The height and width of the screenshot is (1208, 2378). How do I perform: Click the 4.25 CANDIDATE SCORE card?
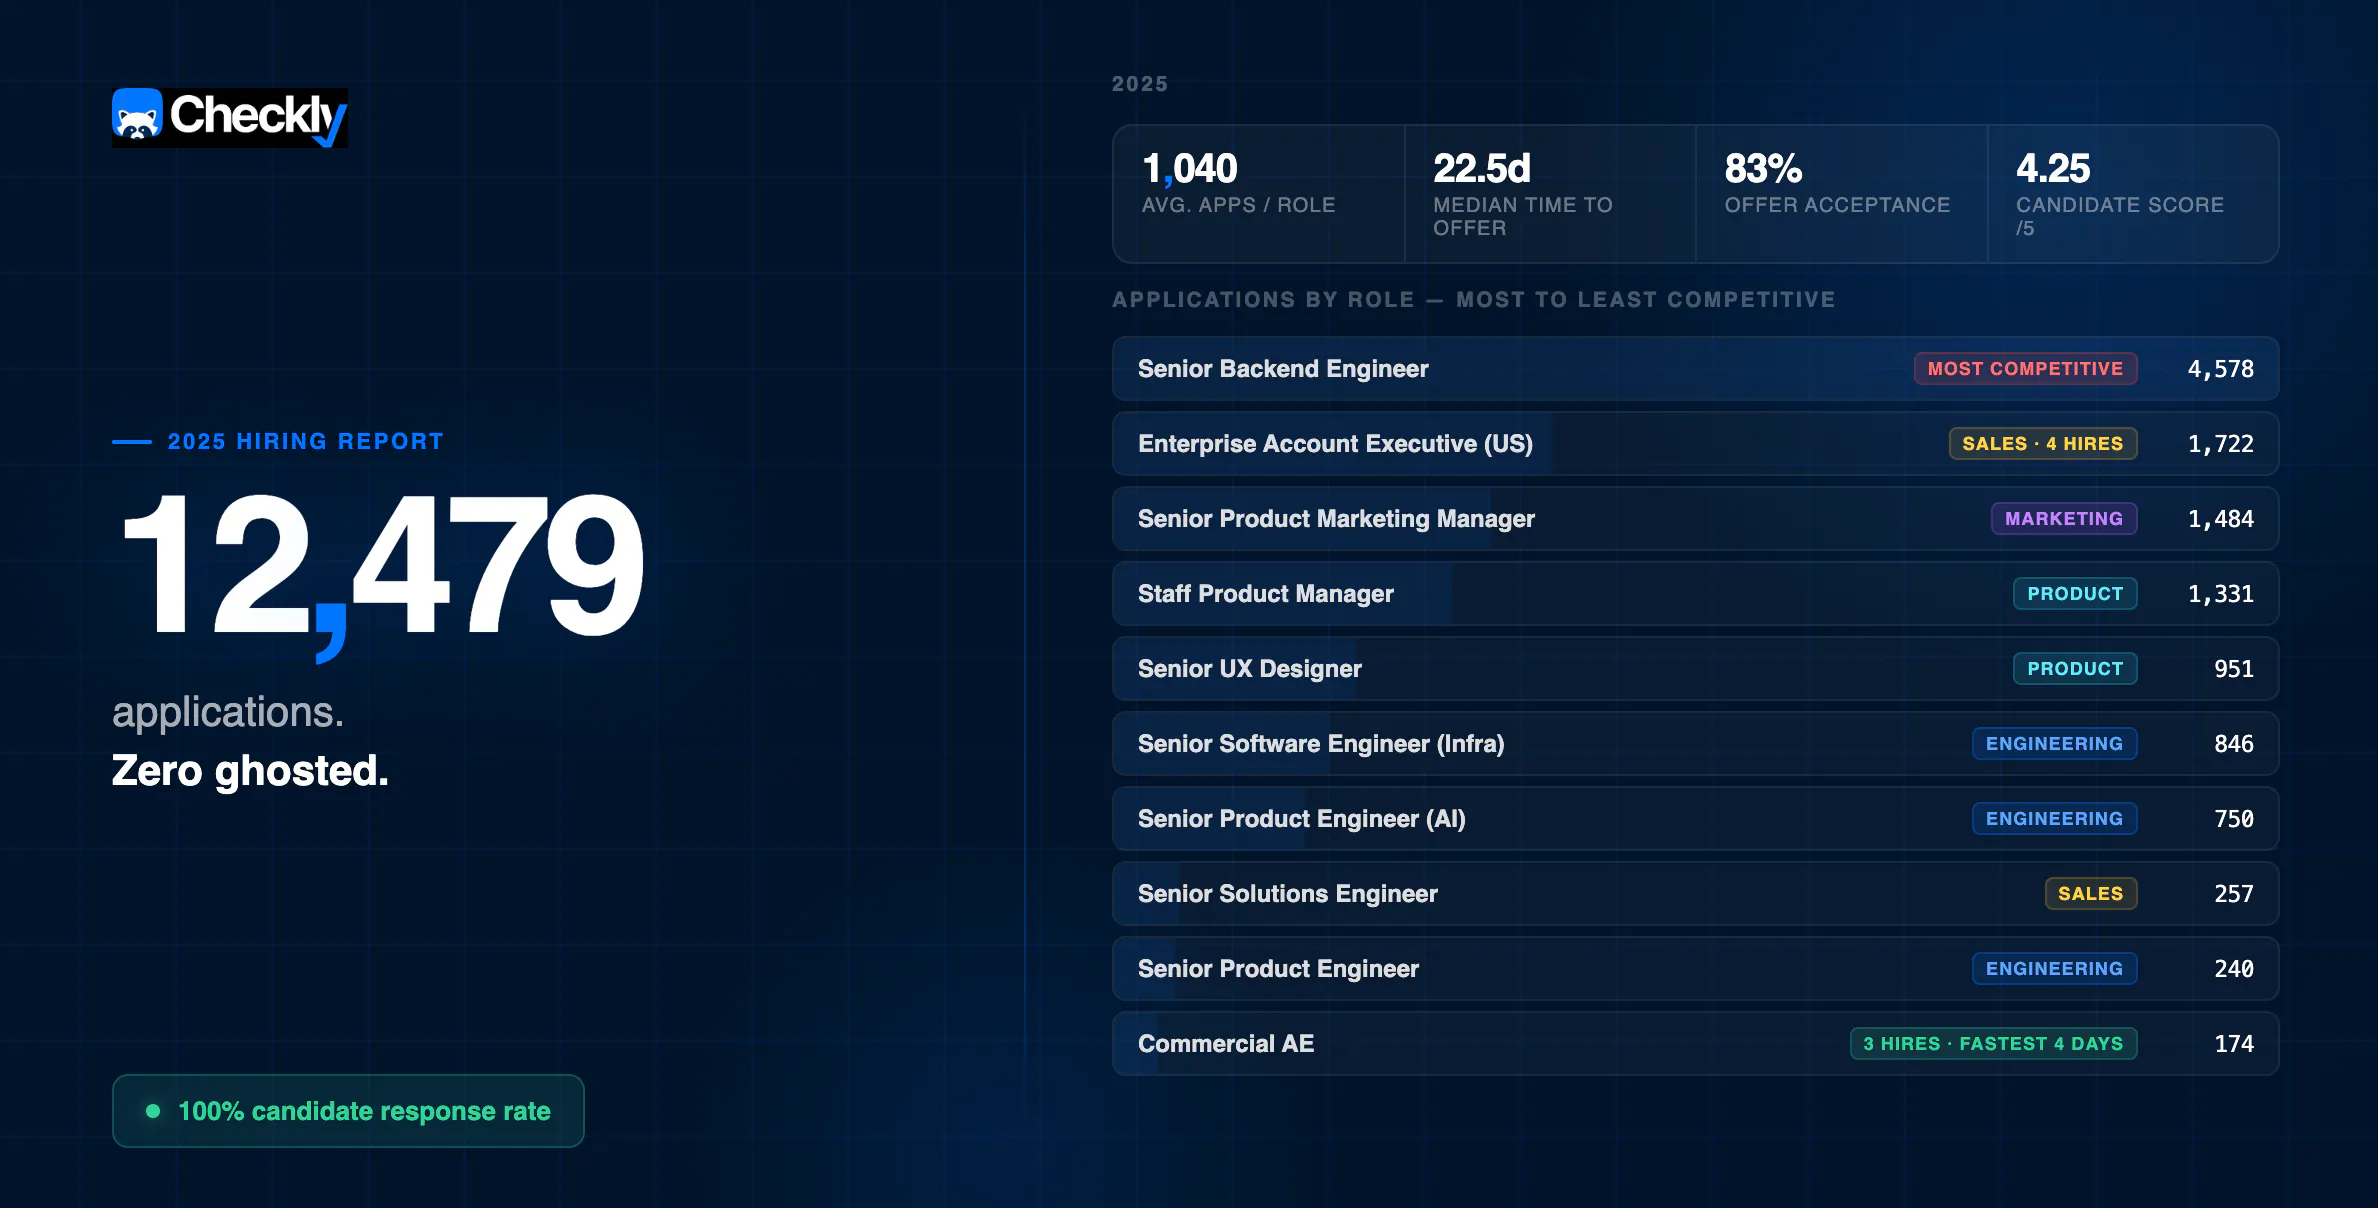[x=2132, y=193]
